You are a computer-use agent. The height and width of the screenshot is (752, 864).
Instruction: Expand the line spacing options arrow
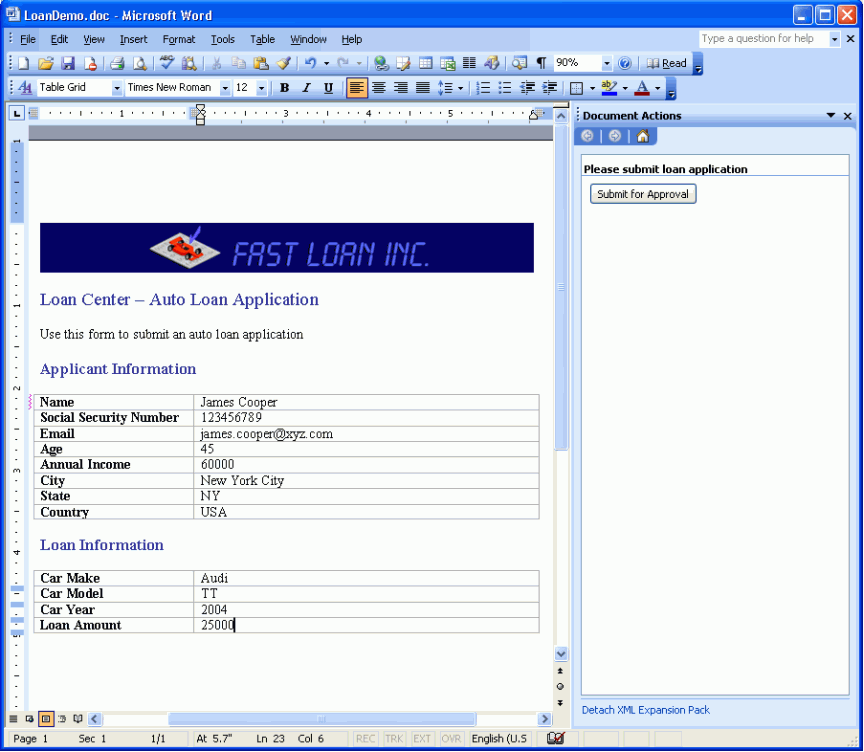460,88
